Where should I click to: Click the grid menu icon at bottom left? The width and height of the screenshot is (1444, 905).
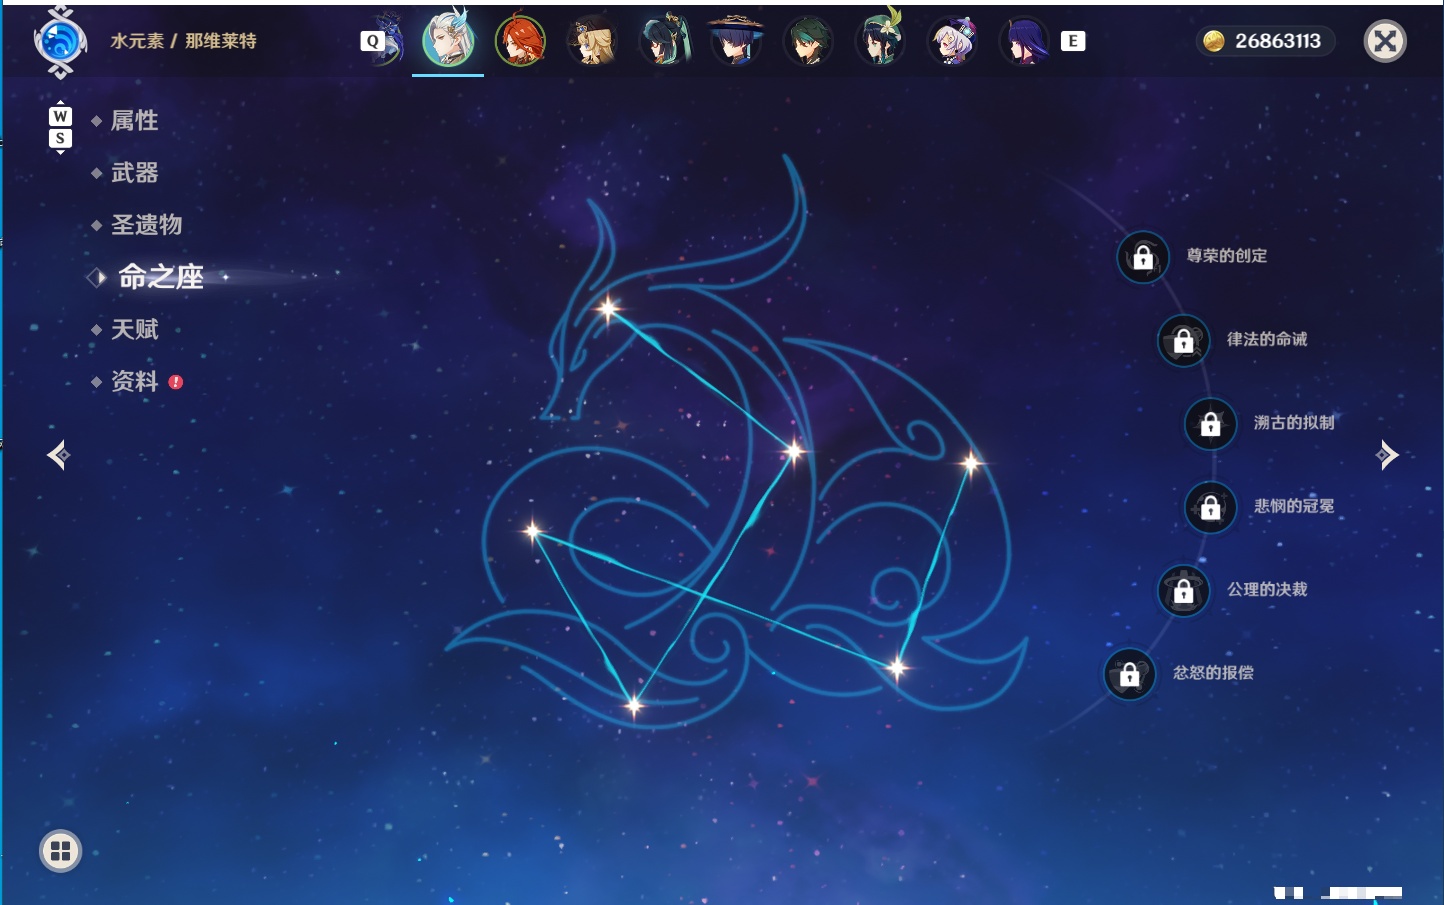point(60,851)
